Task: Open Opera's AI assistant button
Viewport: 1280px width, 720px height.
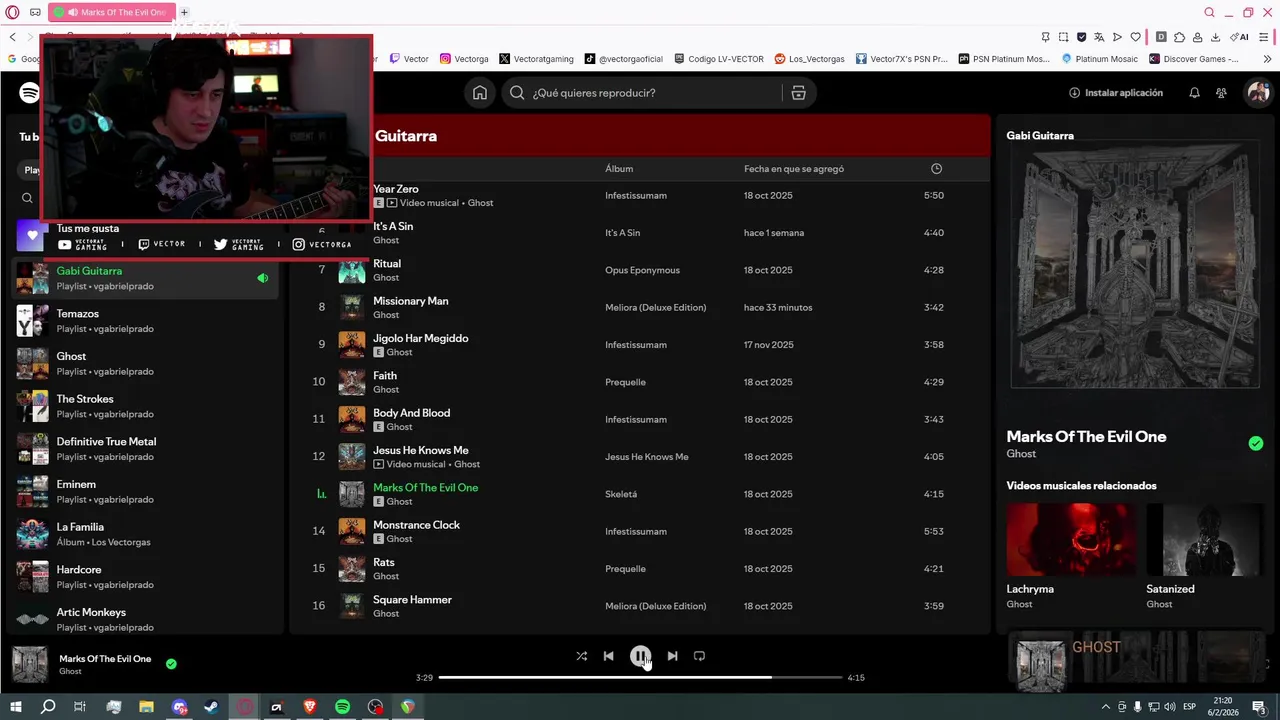Action: 1240,37
